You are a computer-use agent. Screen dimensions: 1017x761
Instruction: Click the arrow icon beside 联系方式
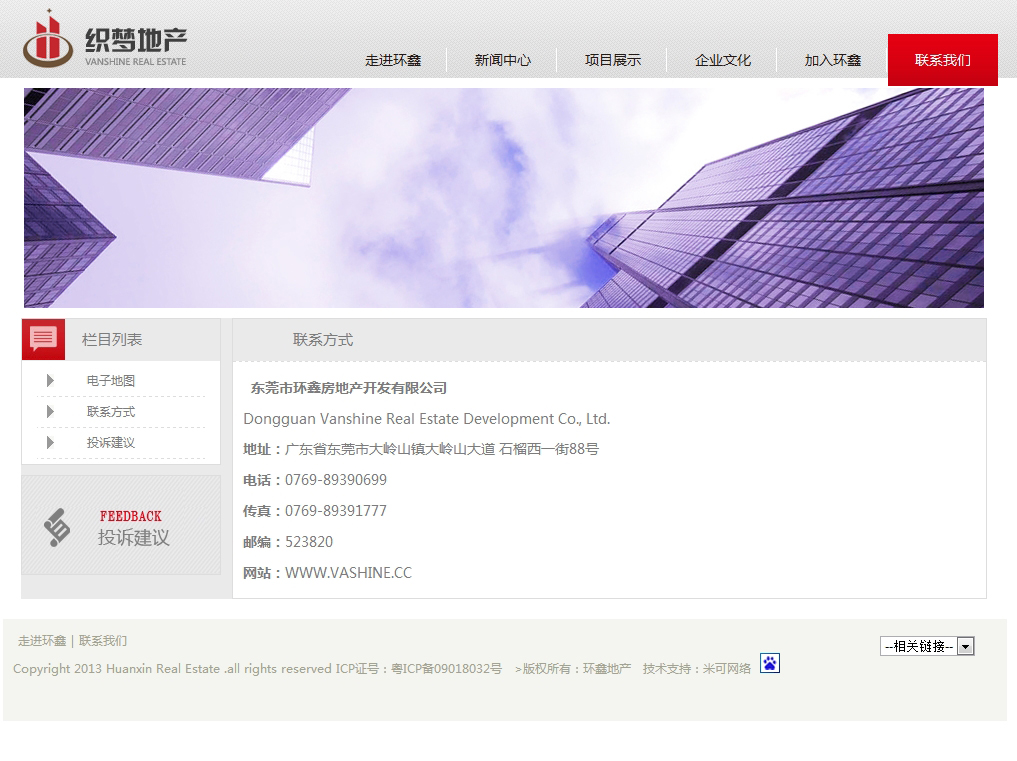[50, 411]
